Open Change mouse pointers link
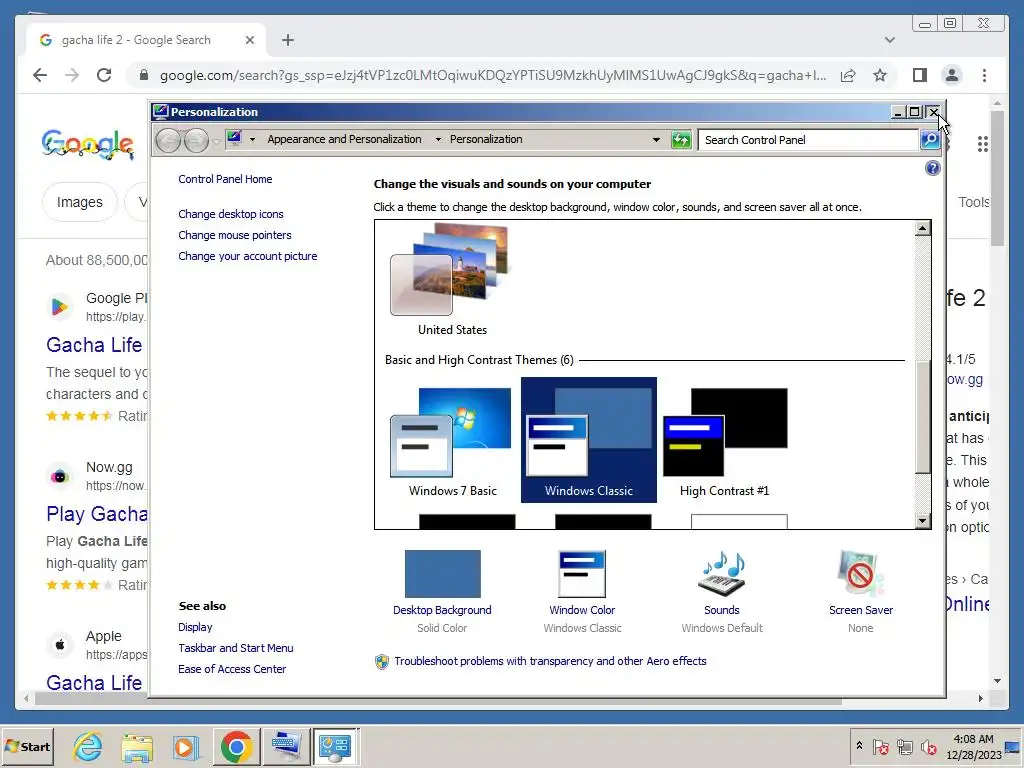 [234, 235]
